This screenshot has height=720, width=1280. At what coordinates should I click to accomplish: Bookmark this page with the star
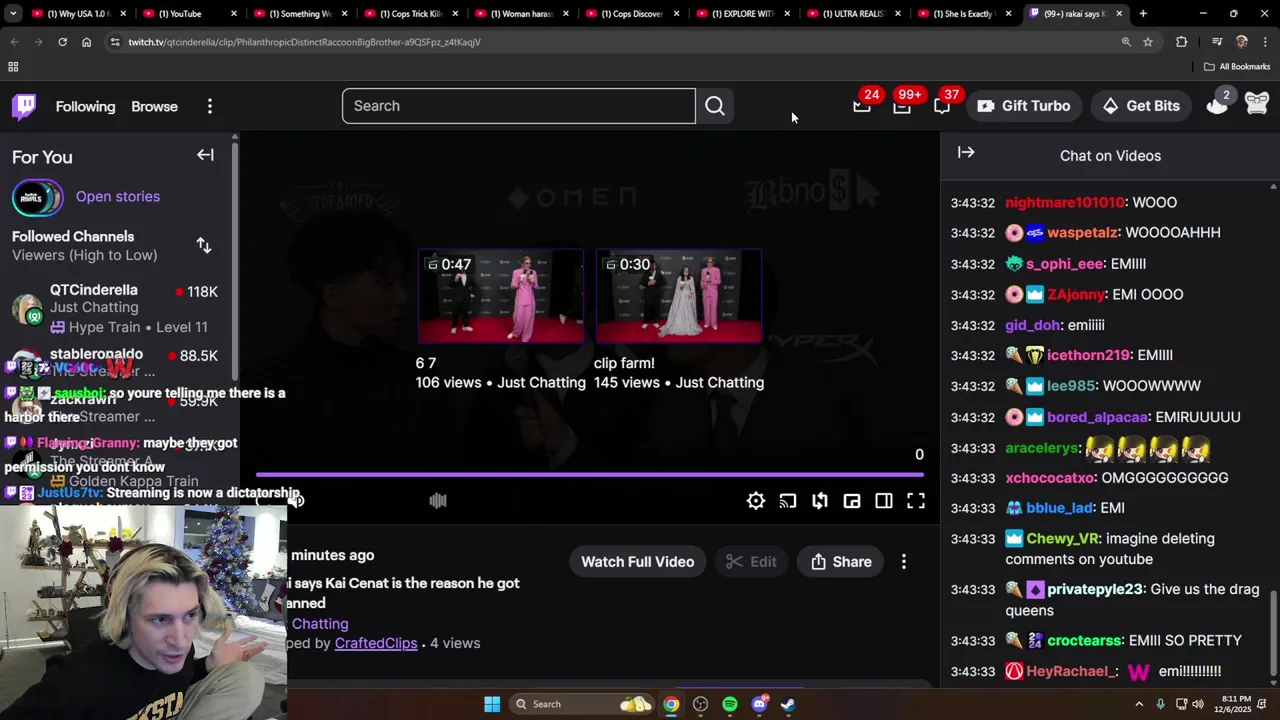[1148, 42]
